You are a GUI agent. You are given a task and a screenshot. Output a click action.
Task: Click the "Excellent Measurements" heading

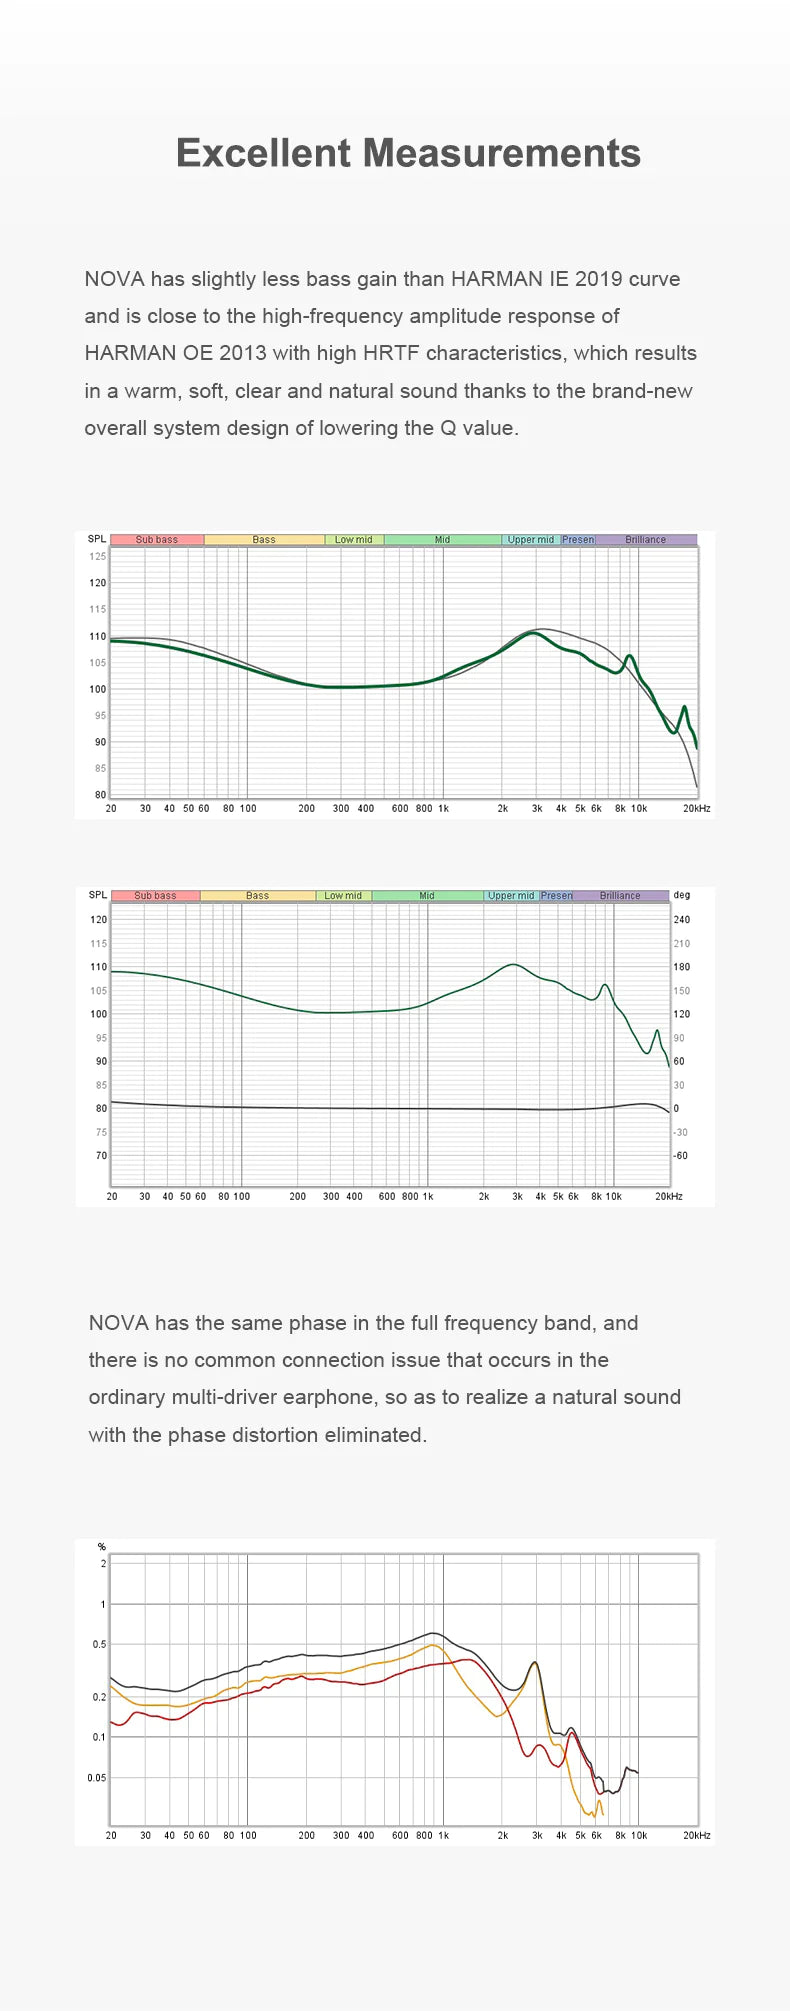(x=408, y=153)
